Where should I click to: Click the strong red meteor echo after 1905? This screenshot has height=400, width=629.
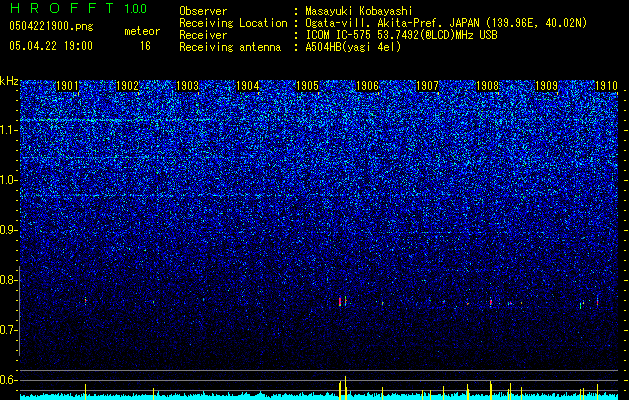[340, 302]
